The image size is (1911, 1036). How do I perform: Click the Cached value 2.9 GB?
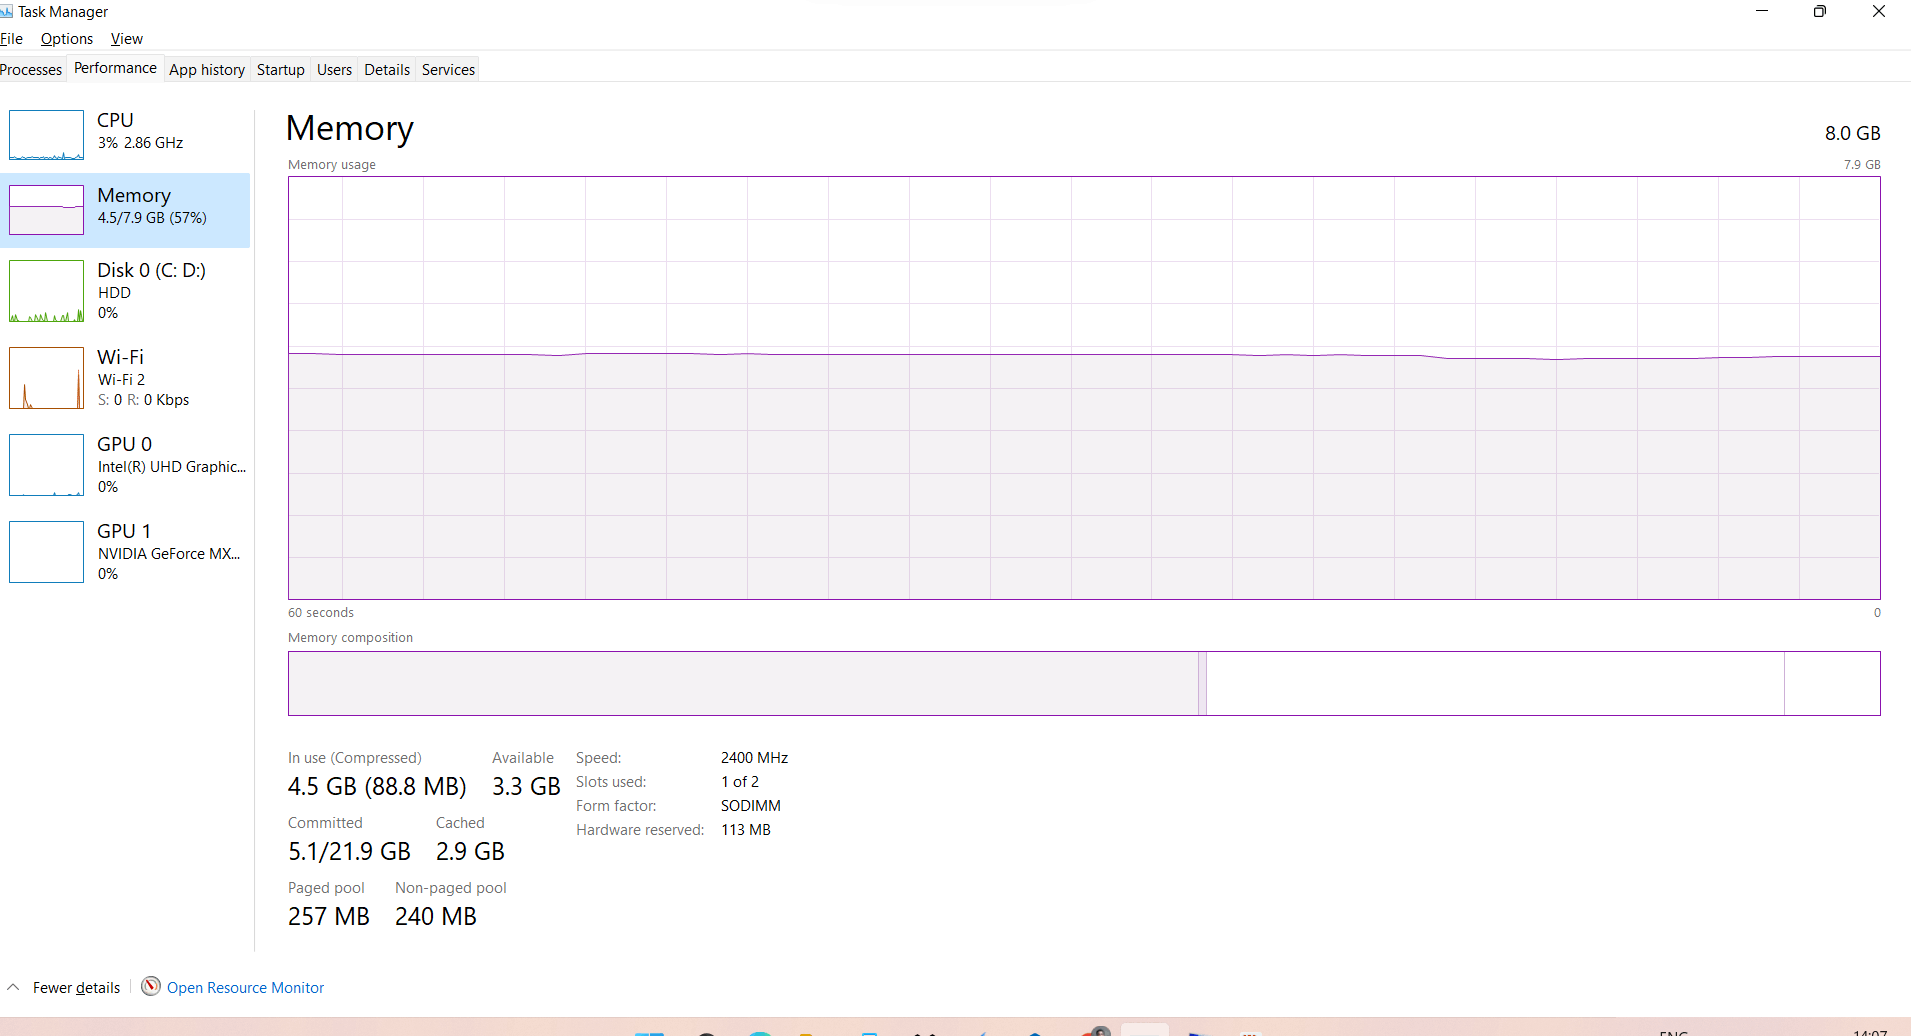pyautogui.click(x=470, y=851)
